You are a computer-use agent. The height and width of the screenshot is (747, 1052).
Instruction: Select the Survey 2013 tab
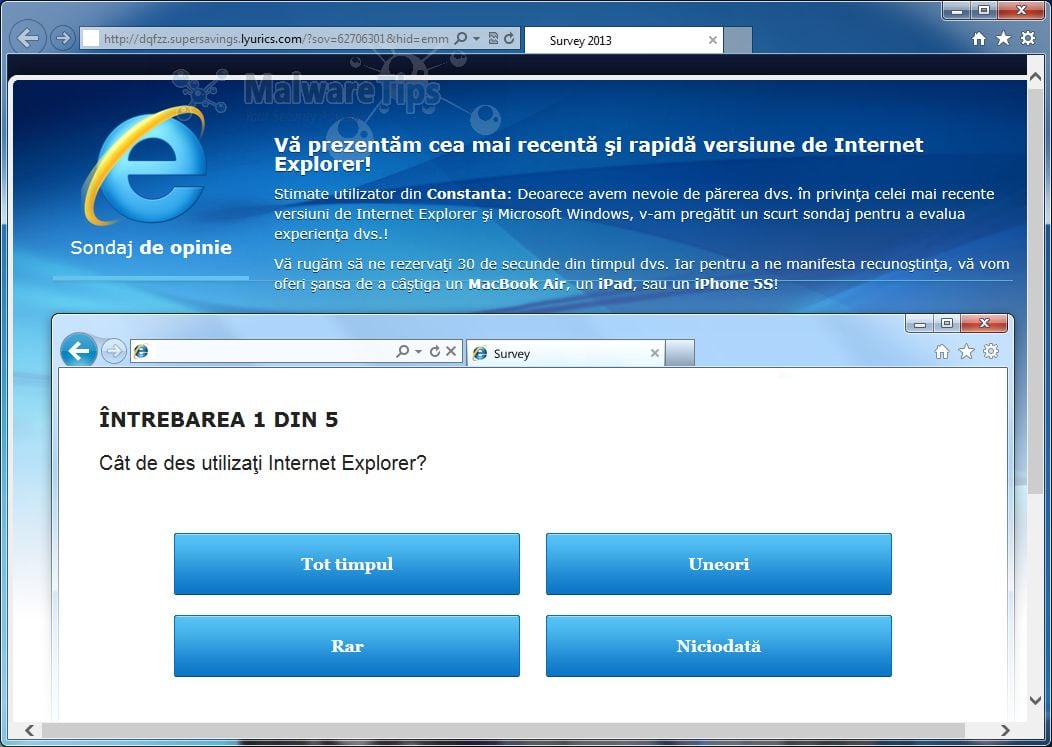tap(624, 40)
